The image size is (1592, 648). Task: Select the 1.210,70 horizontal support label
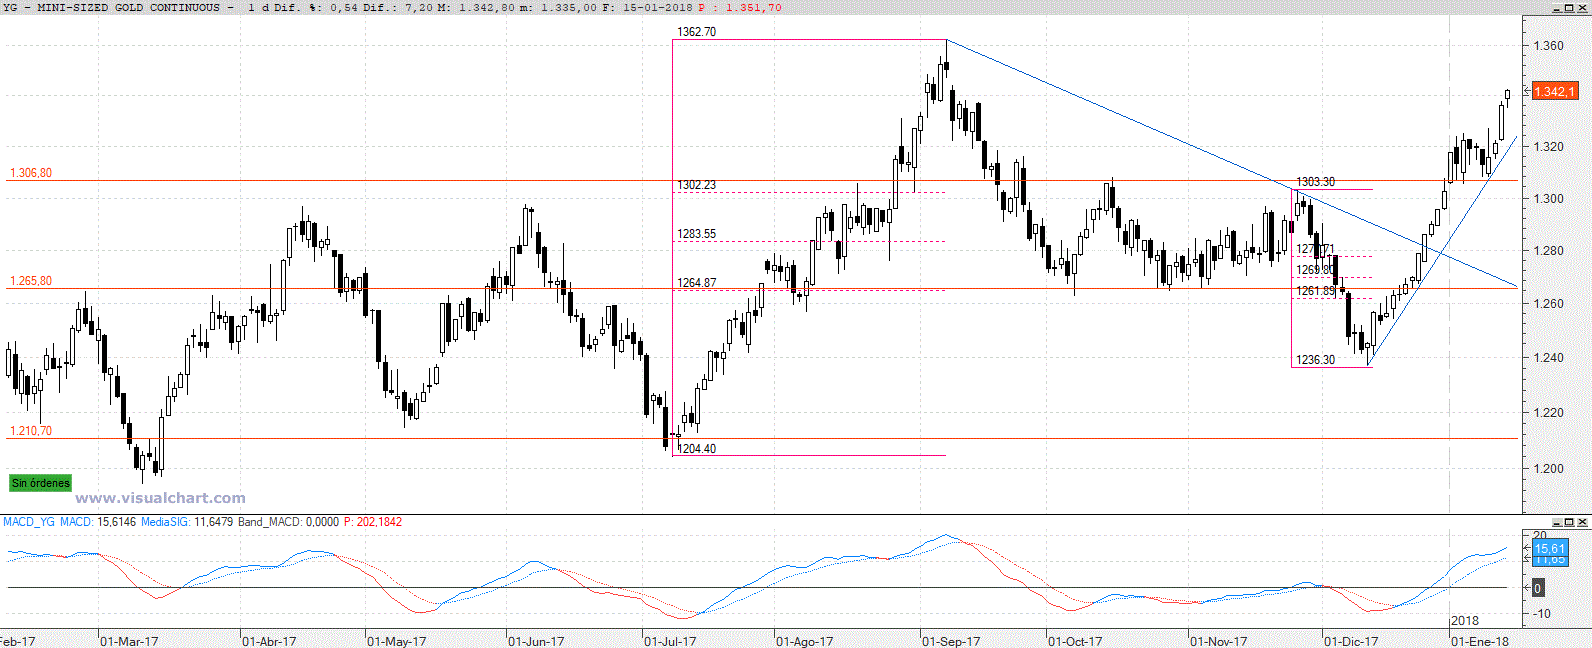[31, 431]
